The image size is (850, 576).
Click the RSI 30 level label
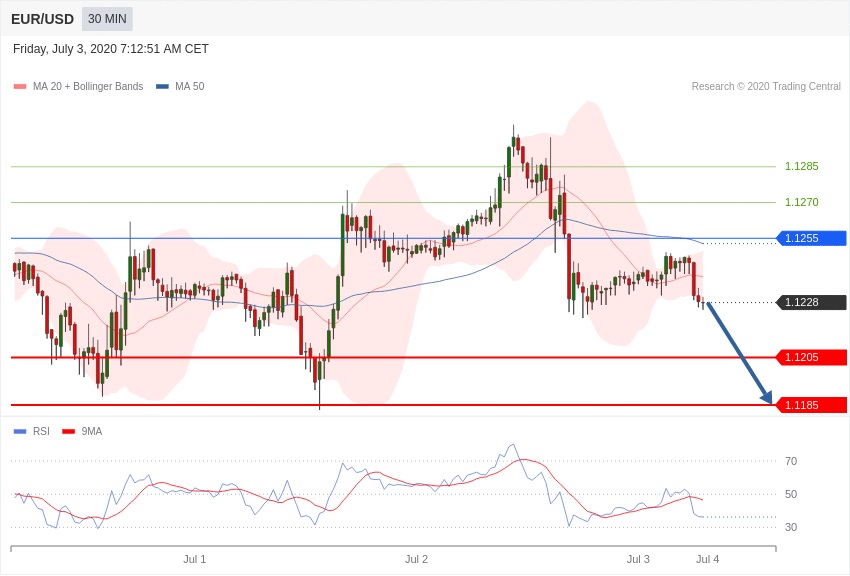pyautogui.click(x=791, y=527)
